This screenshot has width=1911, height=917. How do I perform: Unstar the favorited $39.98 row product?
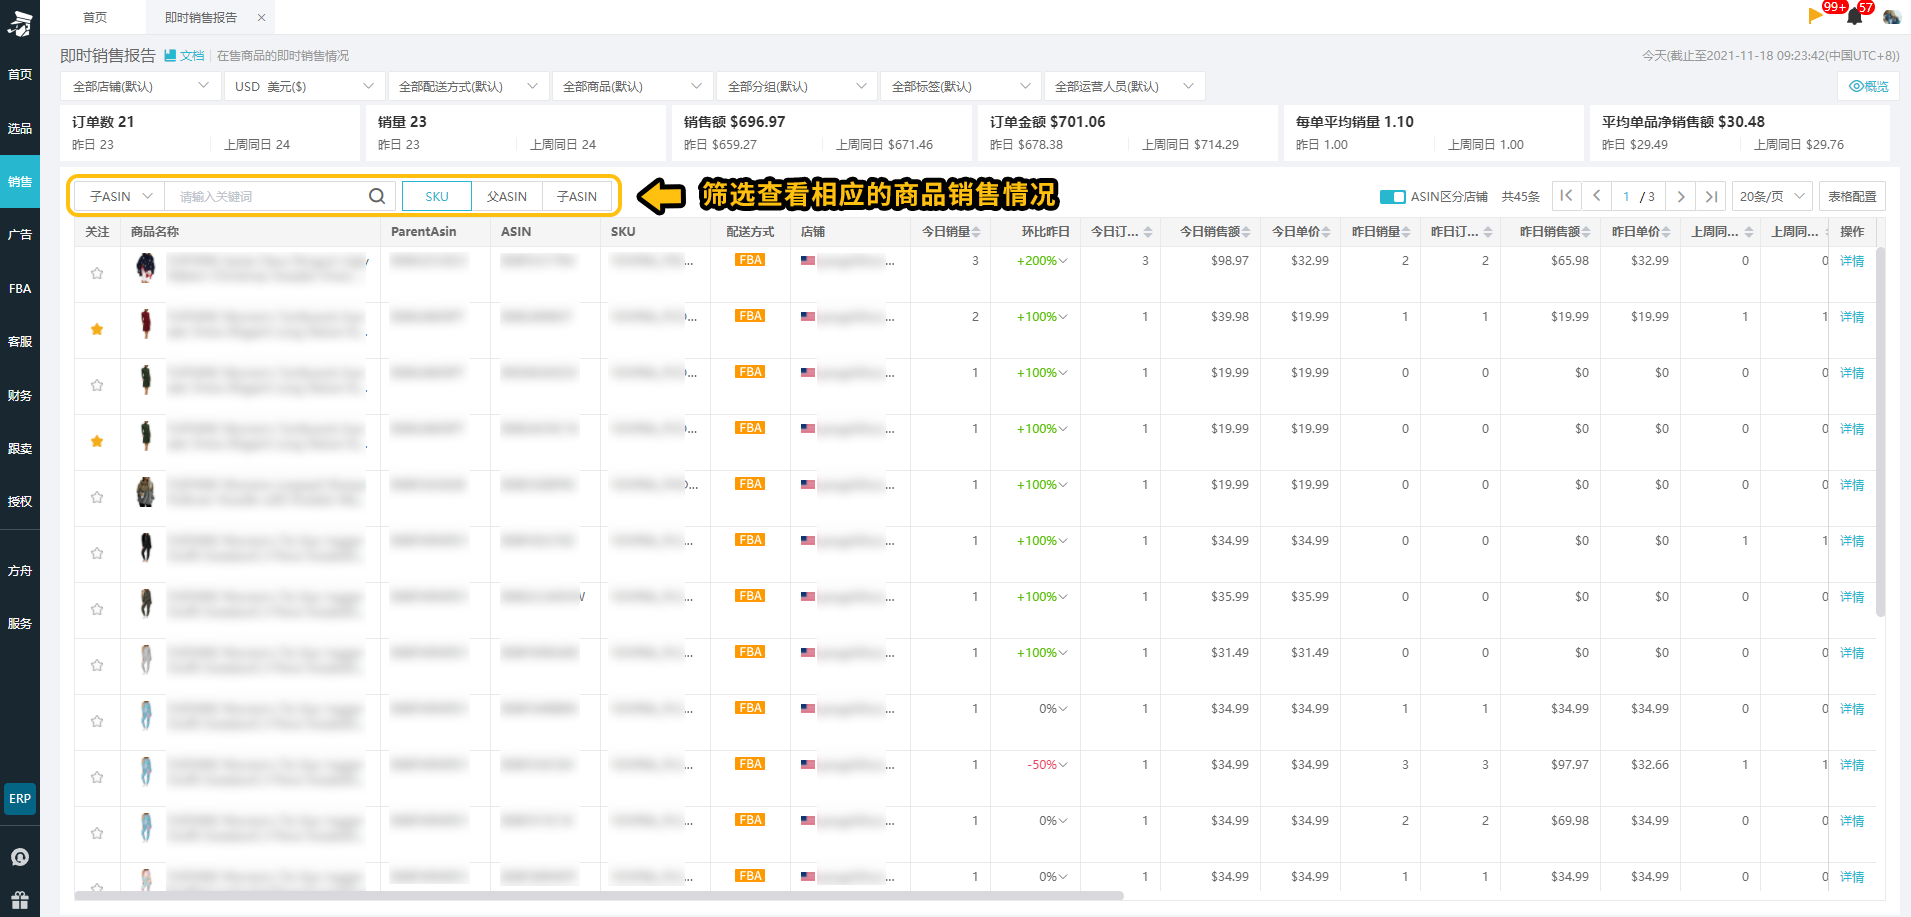[x=97, y=329]
